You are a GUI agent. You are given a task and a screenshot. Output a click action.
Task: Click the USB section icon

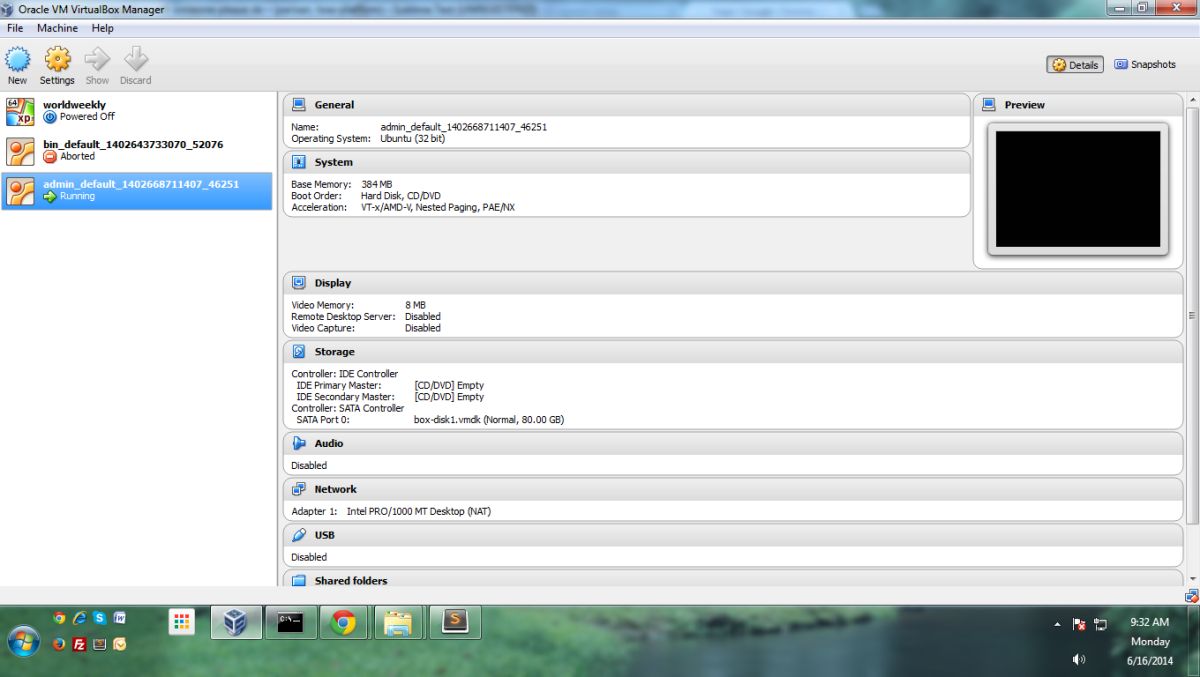point(298,535)
